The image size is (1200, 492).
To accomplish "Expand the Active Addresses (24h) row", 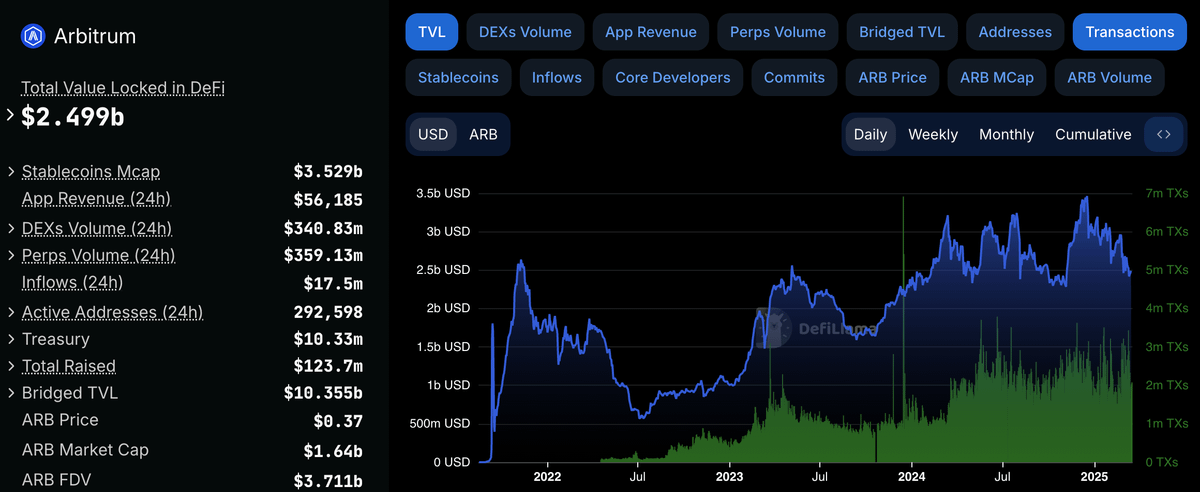I will 10,312.
